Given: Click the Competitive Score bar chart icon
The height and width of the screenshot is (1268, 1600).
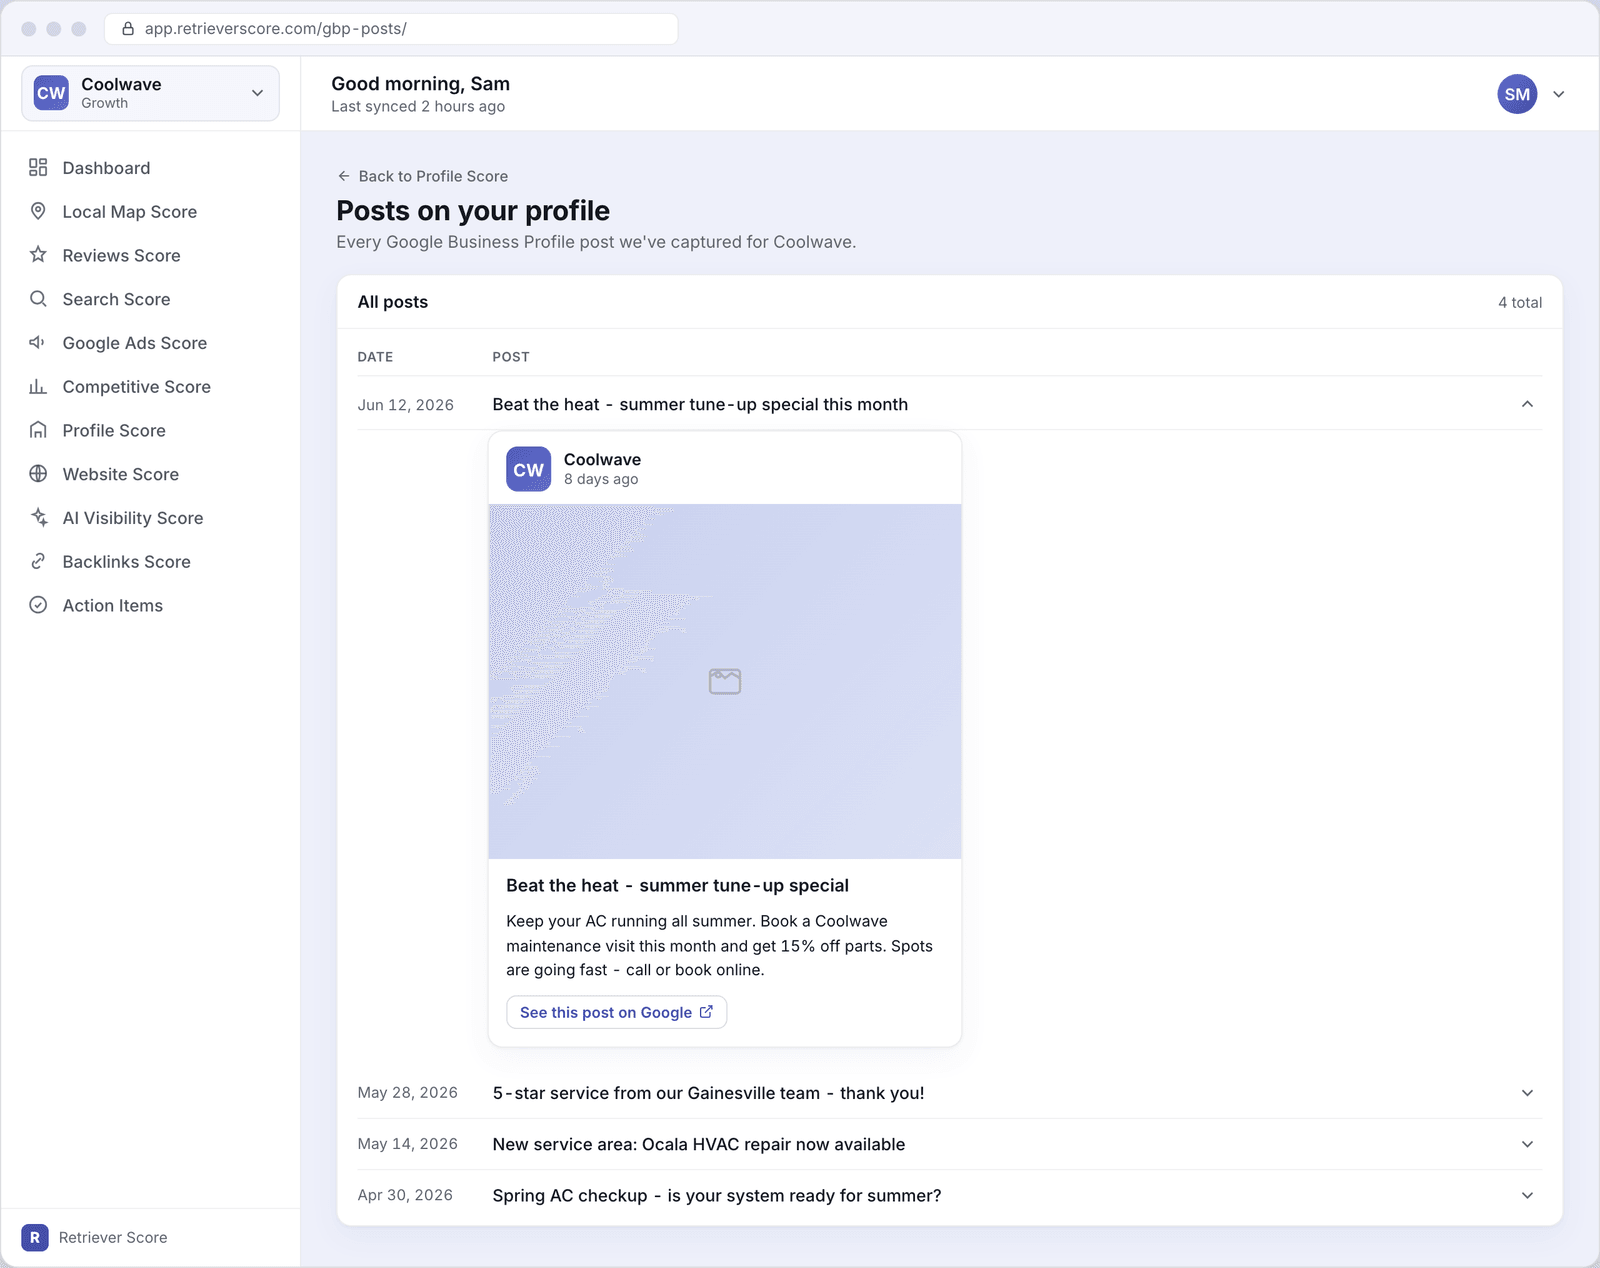Looking at the screenshot, I should click(38, 386).
